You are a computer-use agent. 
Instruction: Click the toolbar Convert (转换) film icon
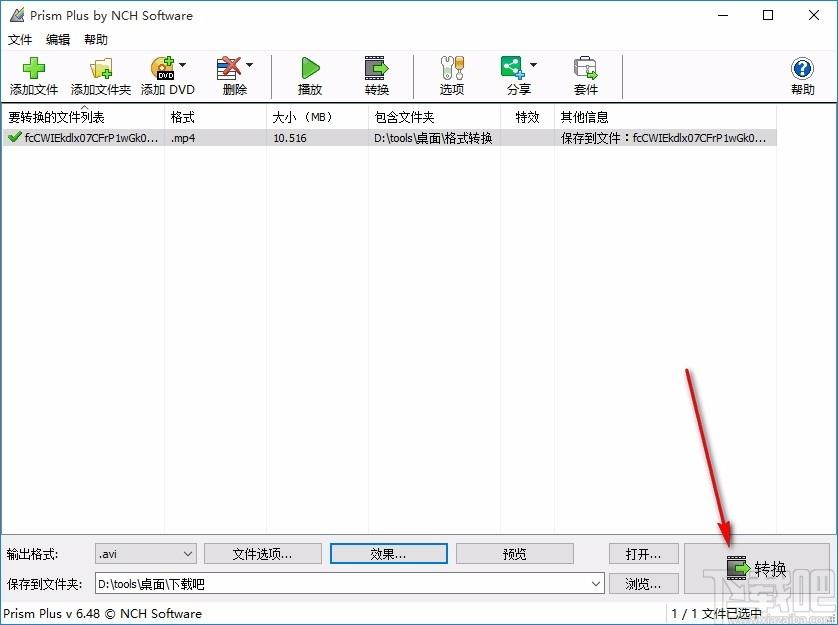coord(376,68)
